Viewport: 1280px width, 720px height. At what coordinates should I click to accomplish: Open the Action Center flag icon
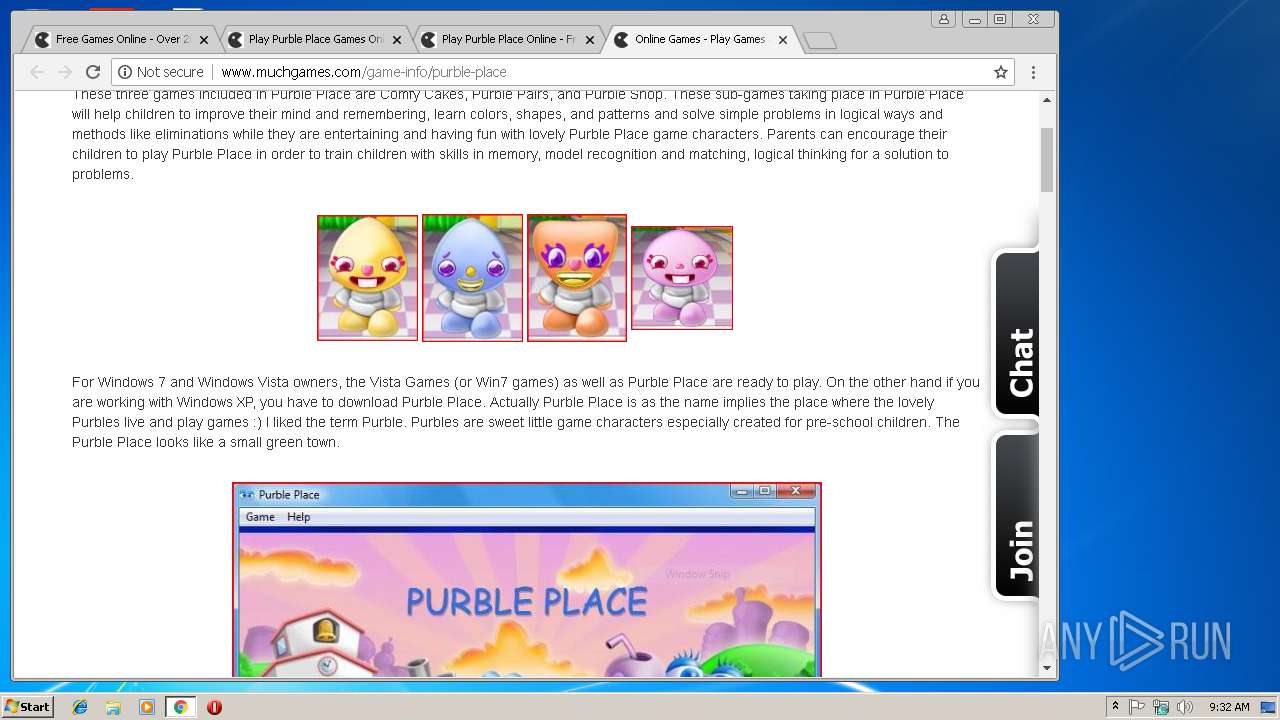coord(1137,707)
